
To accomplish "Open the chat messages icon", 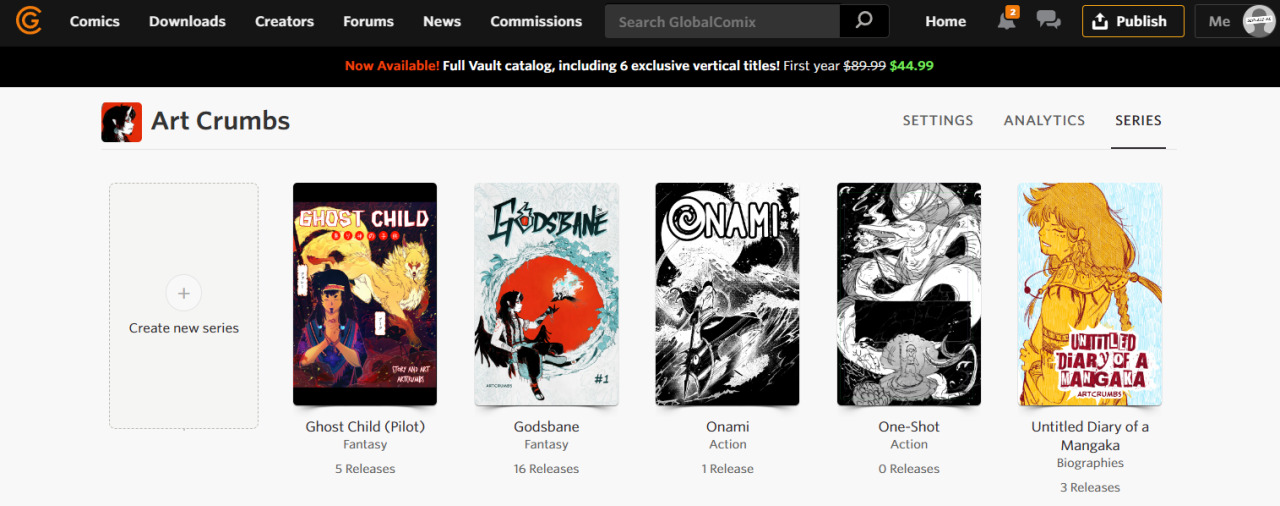I will (1048, 20).
